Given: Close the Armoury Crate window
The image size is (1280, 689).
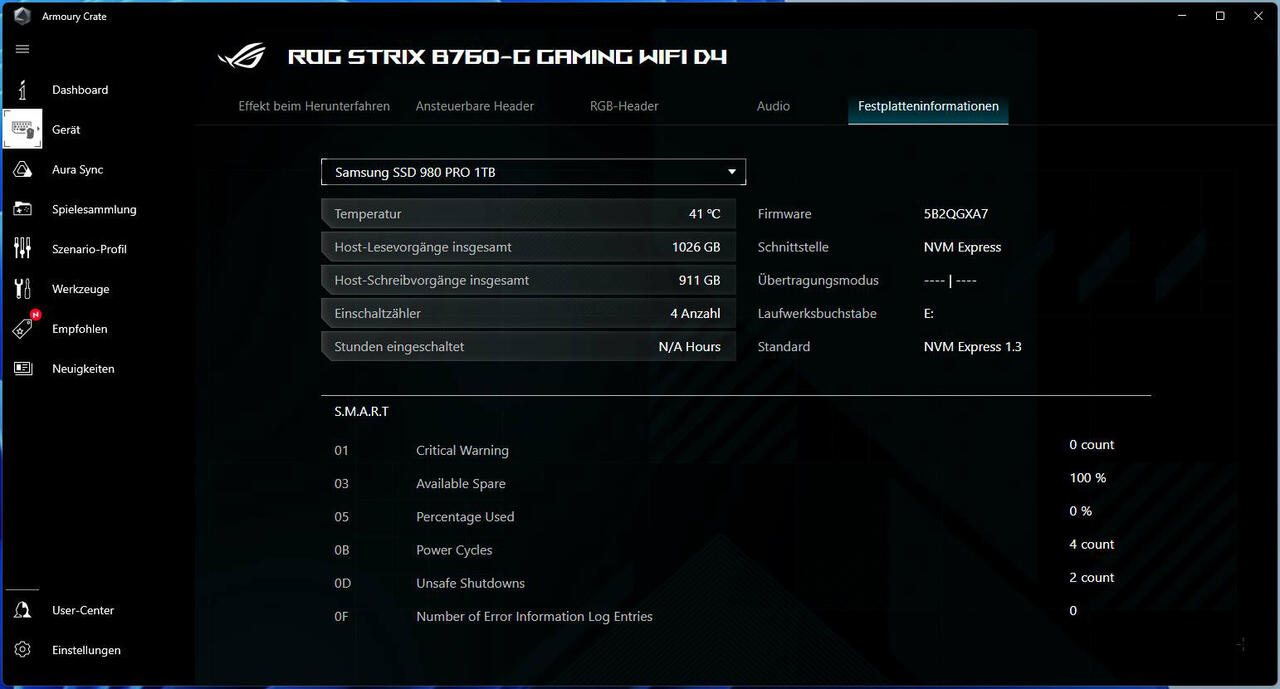Looking at the screenshot, I should [1258, 16].
